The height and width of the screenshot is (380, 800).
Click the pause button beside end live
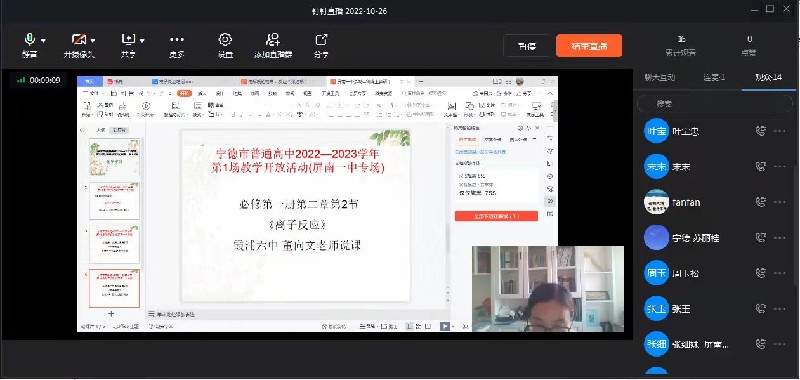click(x=527, y=45)
